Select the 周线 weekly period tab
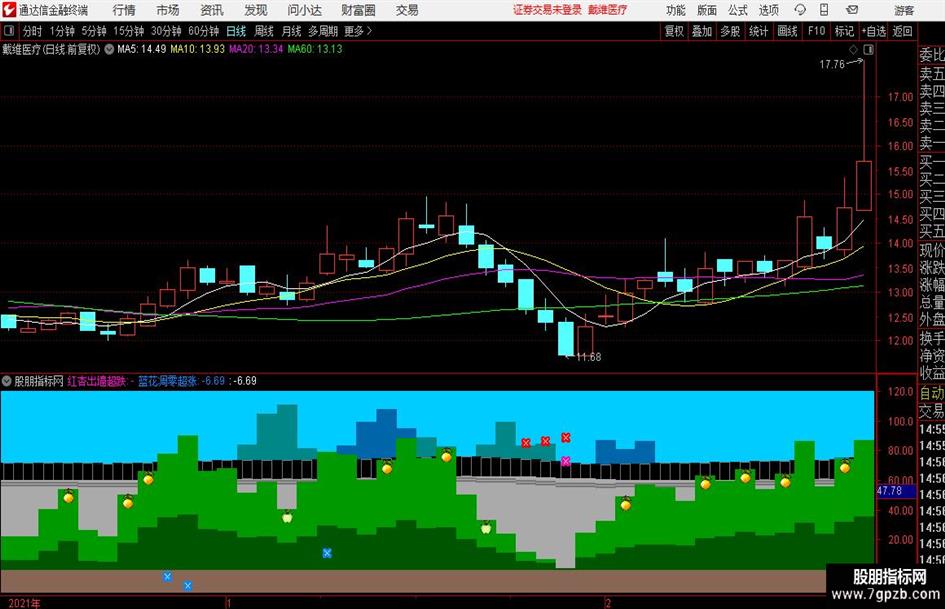Viewport: 945px width, 609px height. tap(263, 31)
